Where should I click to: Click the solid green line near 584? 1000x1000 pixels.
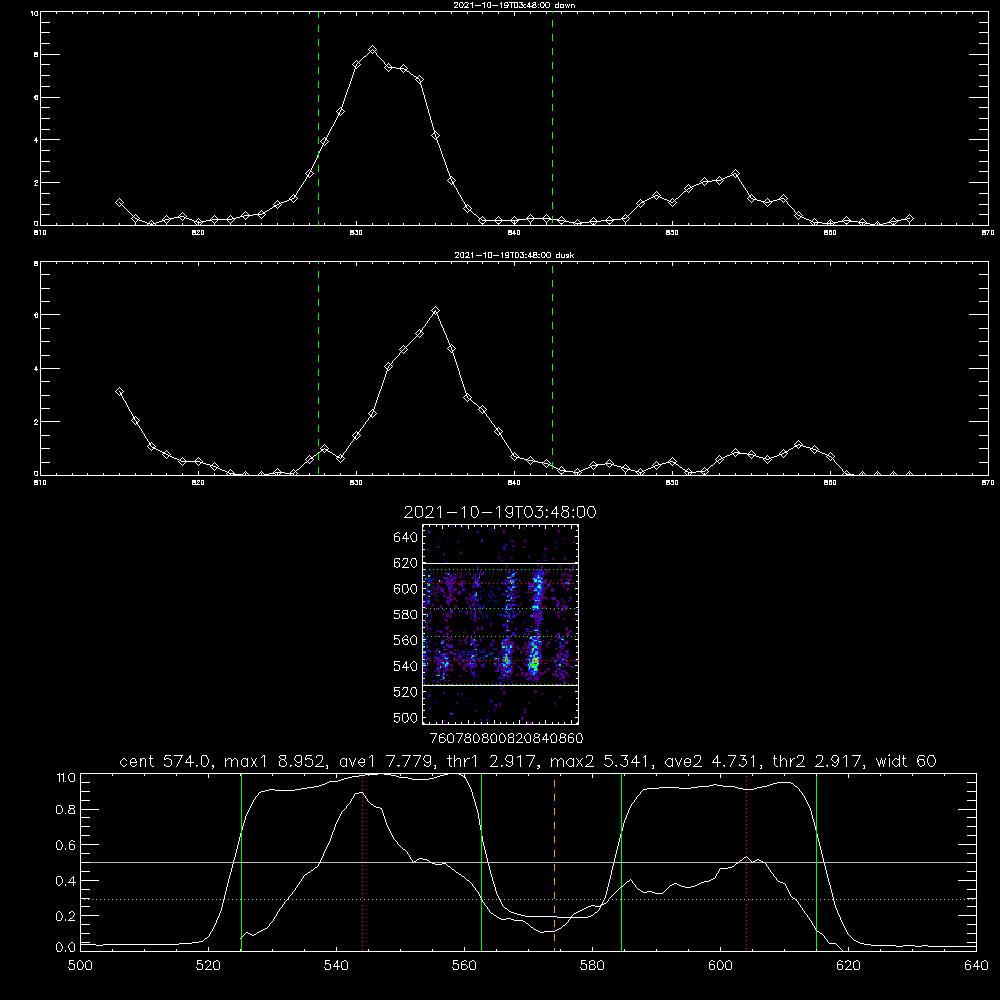pos(621,862)
